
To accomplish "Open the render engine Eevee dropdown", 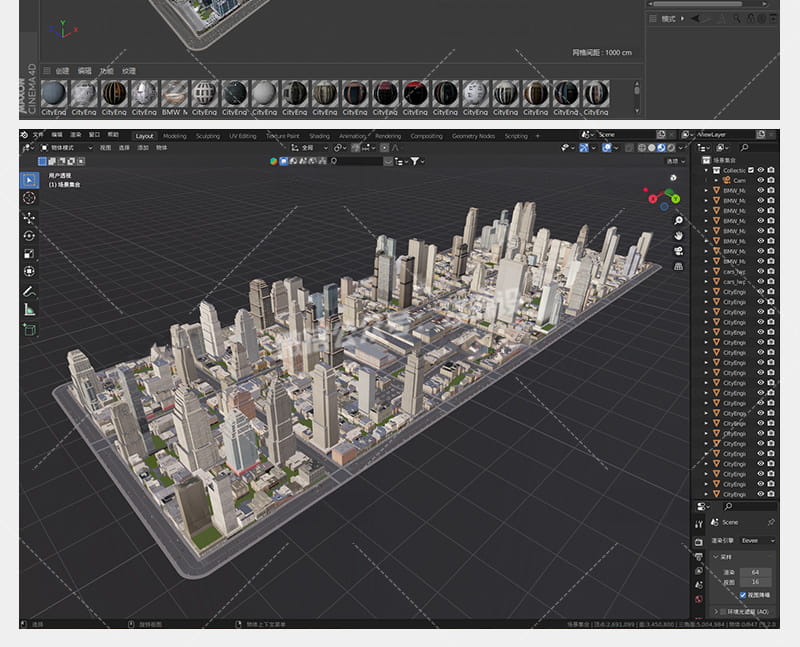I will pyautogui.click(x=757, y=540).
